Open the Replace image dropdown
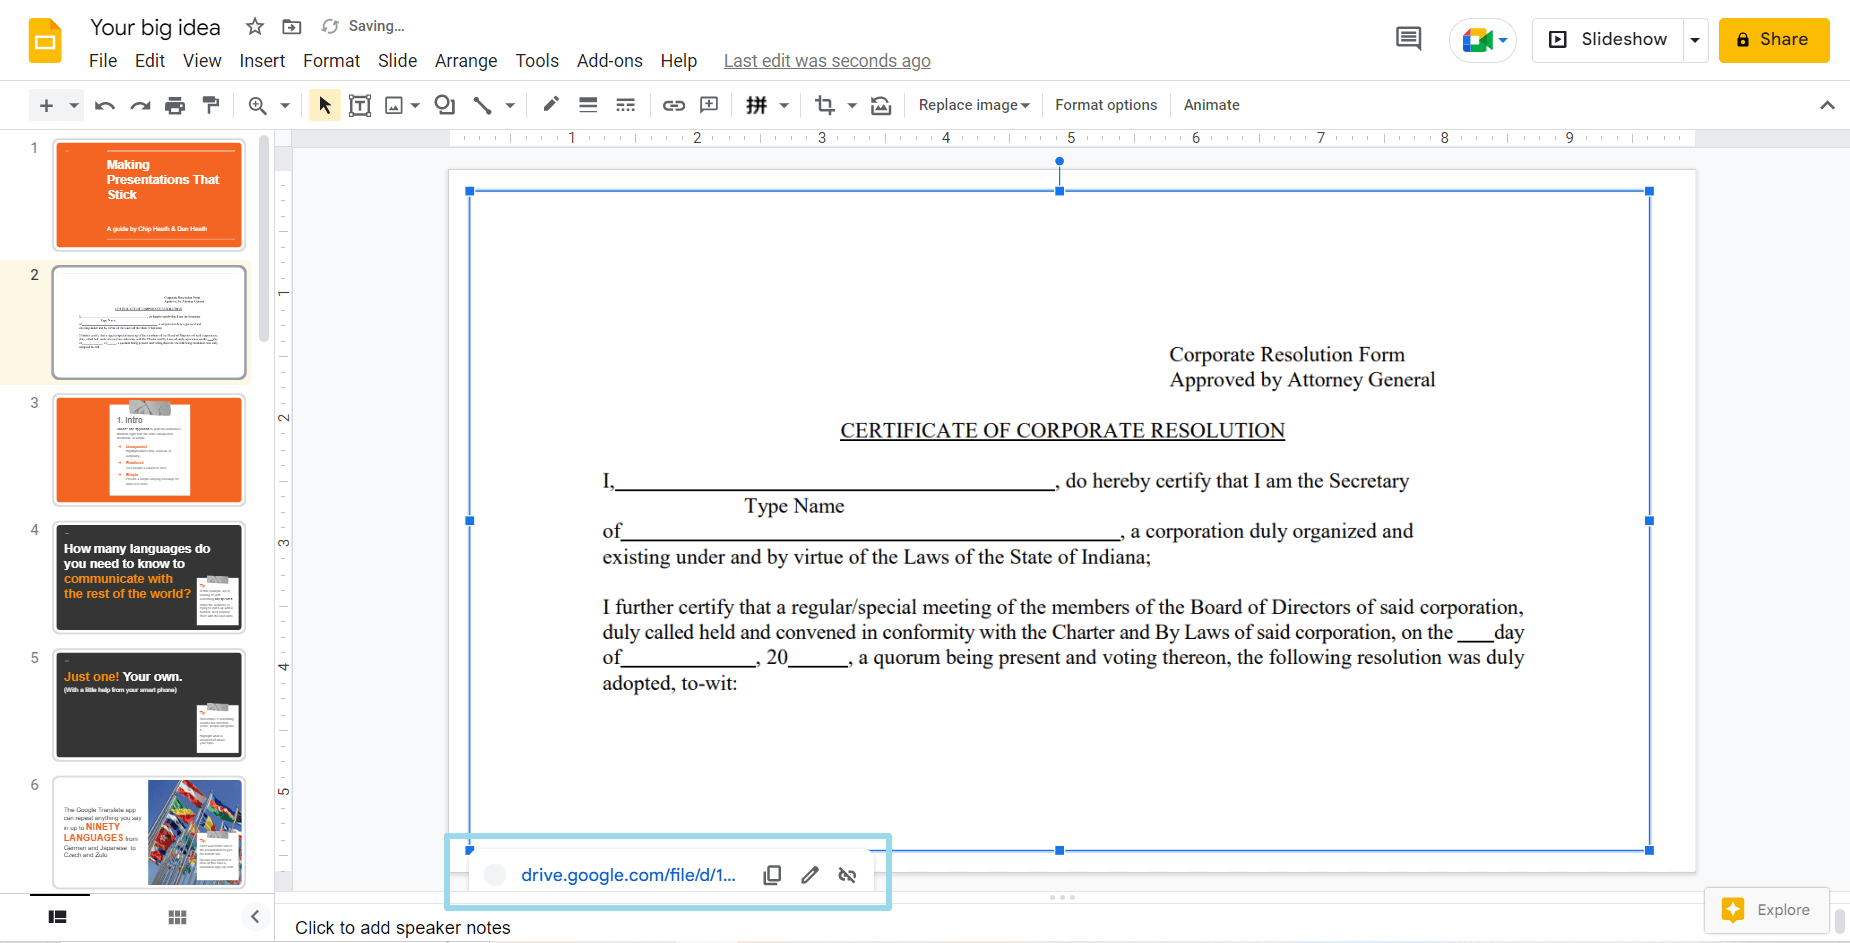The width and height of the screenshot is (1850, 943). tap(972, 105)
